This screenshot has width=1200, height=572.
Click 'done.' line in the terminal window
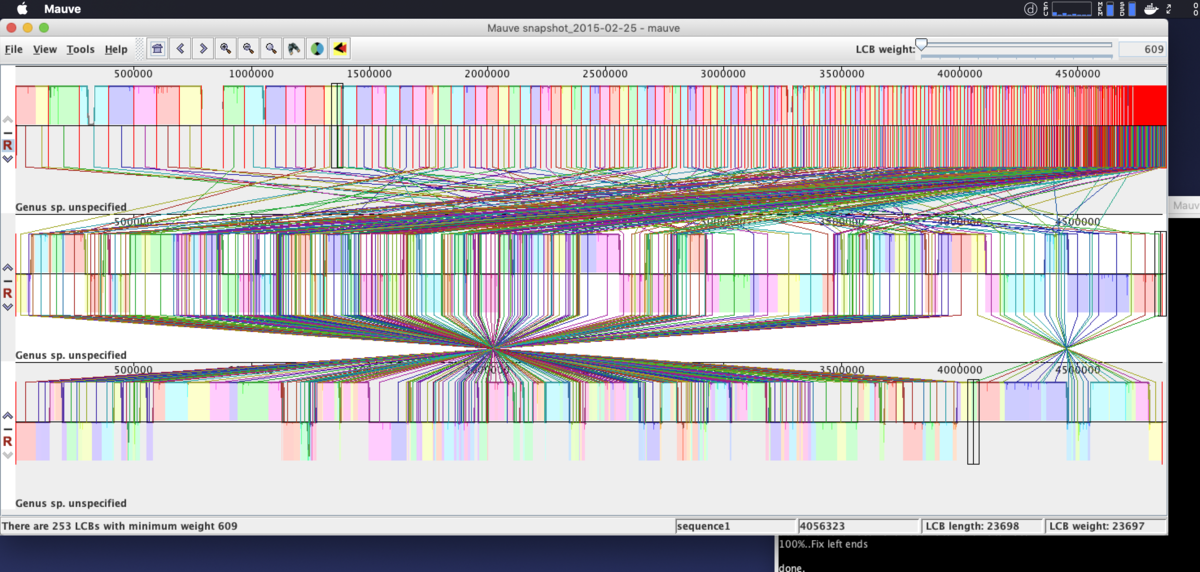tap(791, 567)
